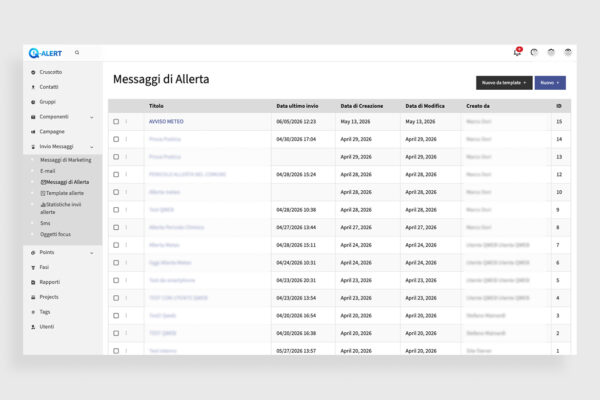This screenshot has height=400, width=600.
Task: Open the Sms submenu item
Action: pos(45,223)
